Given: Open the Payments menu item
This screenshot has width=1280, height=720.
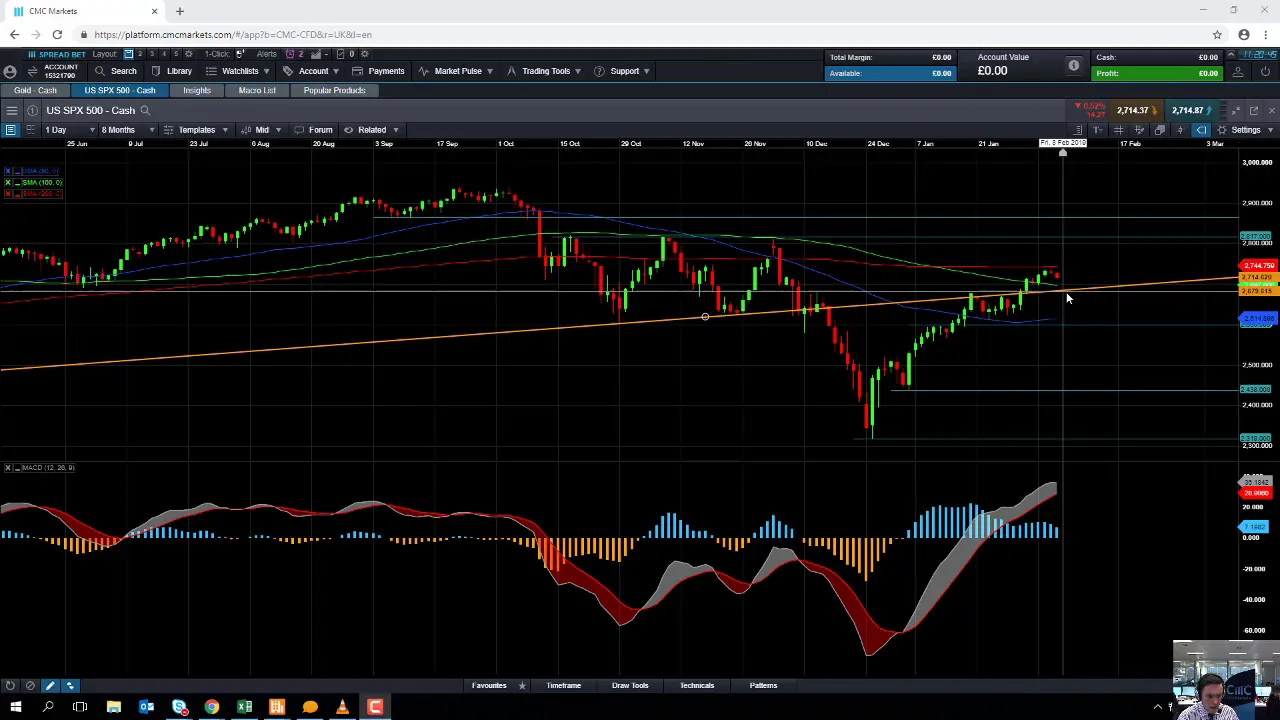Looking at the screenshot, I should 377,71.
